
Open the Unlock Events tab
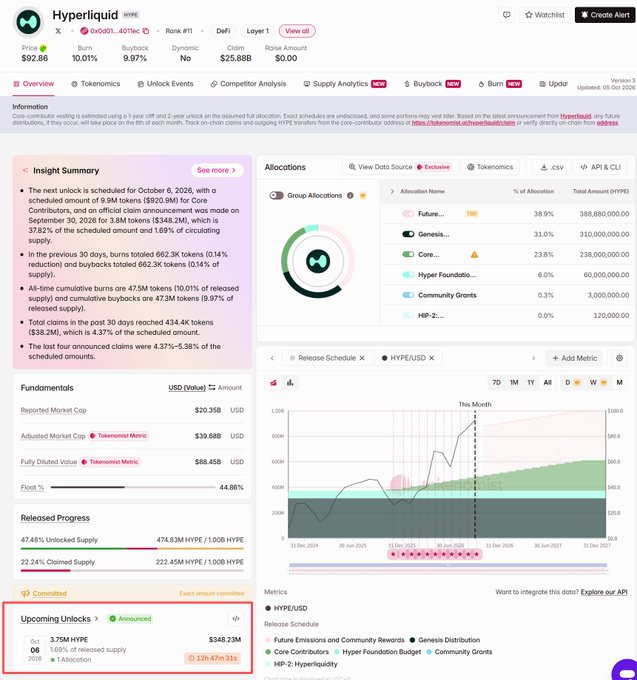[165, 84]
